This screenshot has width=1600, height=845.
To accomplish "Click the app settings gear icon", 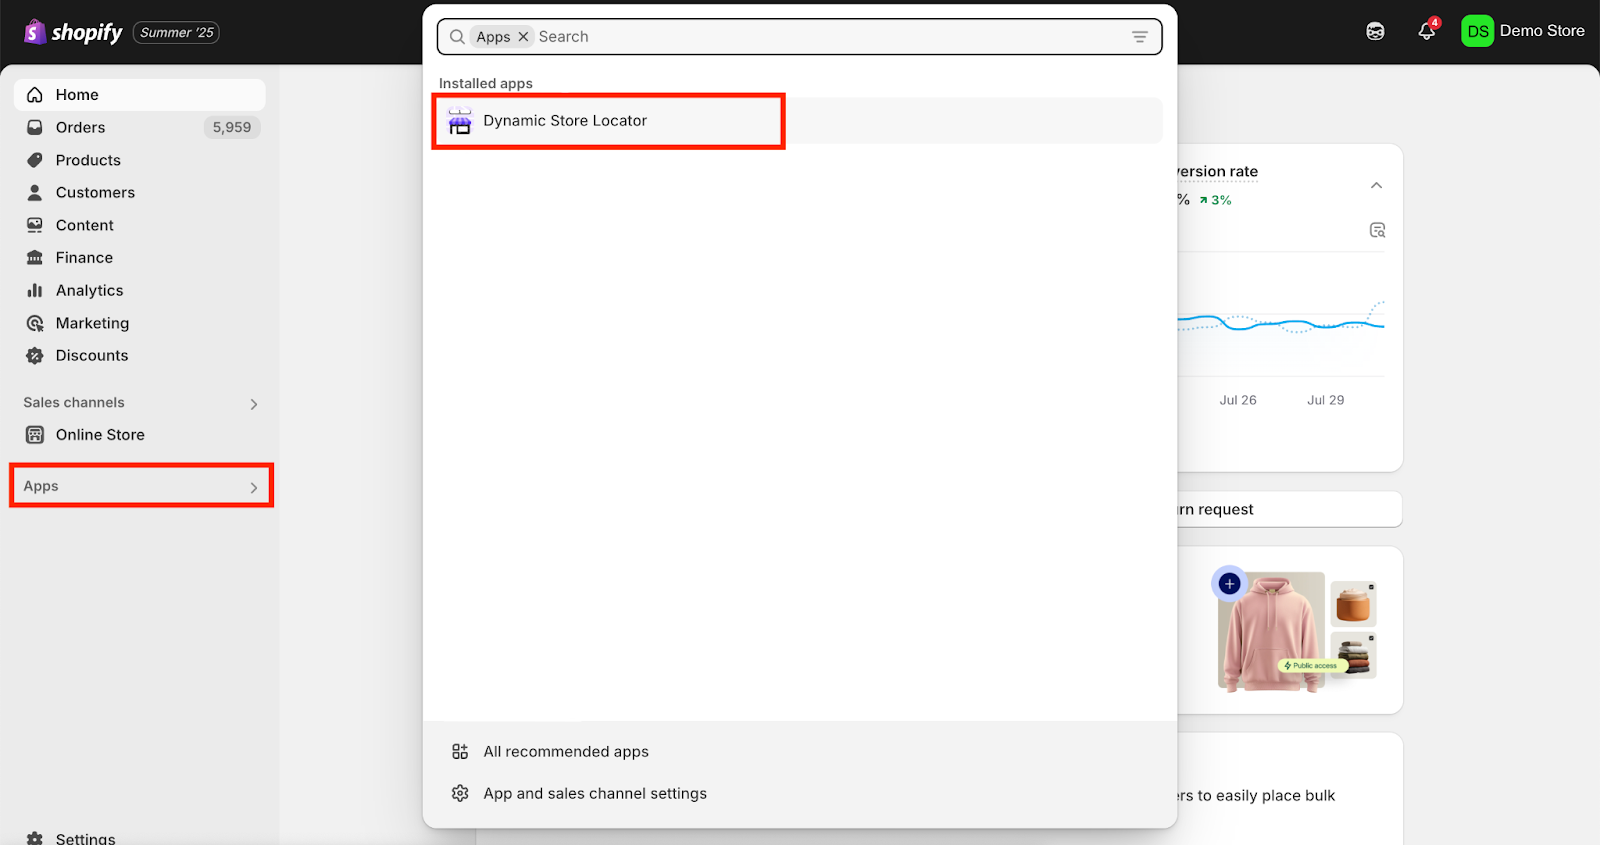I will click(x=460, y=794).
